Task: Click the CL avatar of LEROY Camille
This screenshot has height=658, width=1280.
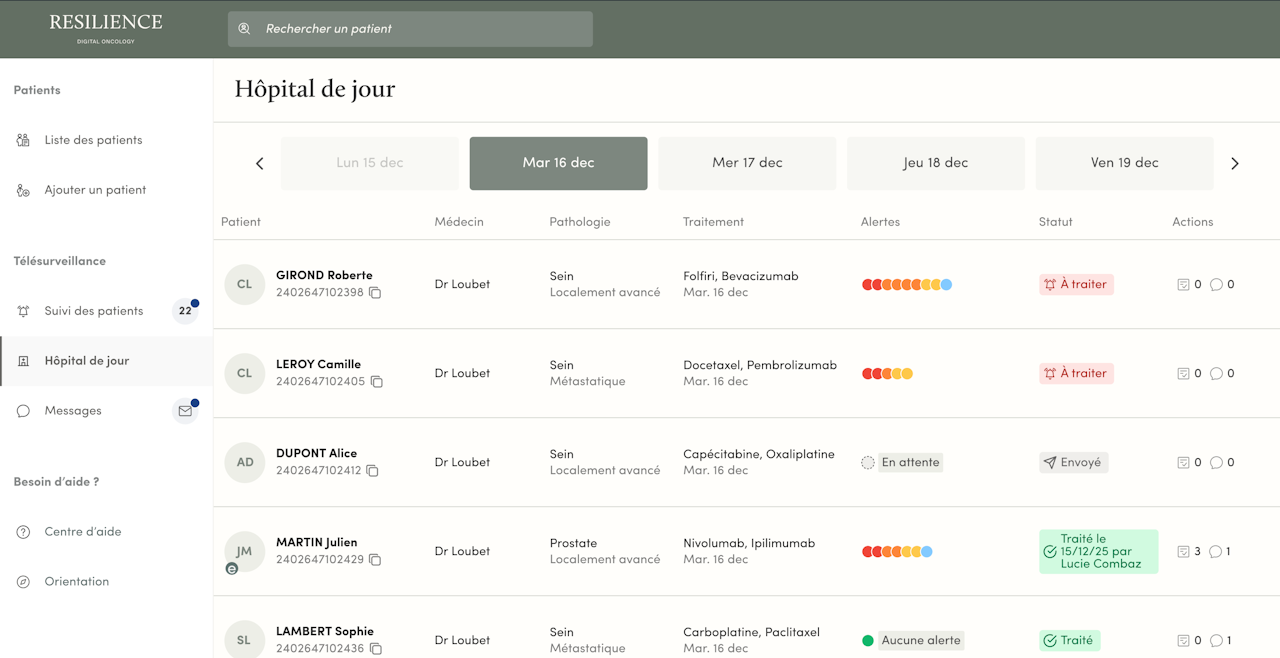Action: pos(244,373)
